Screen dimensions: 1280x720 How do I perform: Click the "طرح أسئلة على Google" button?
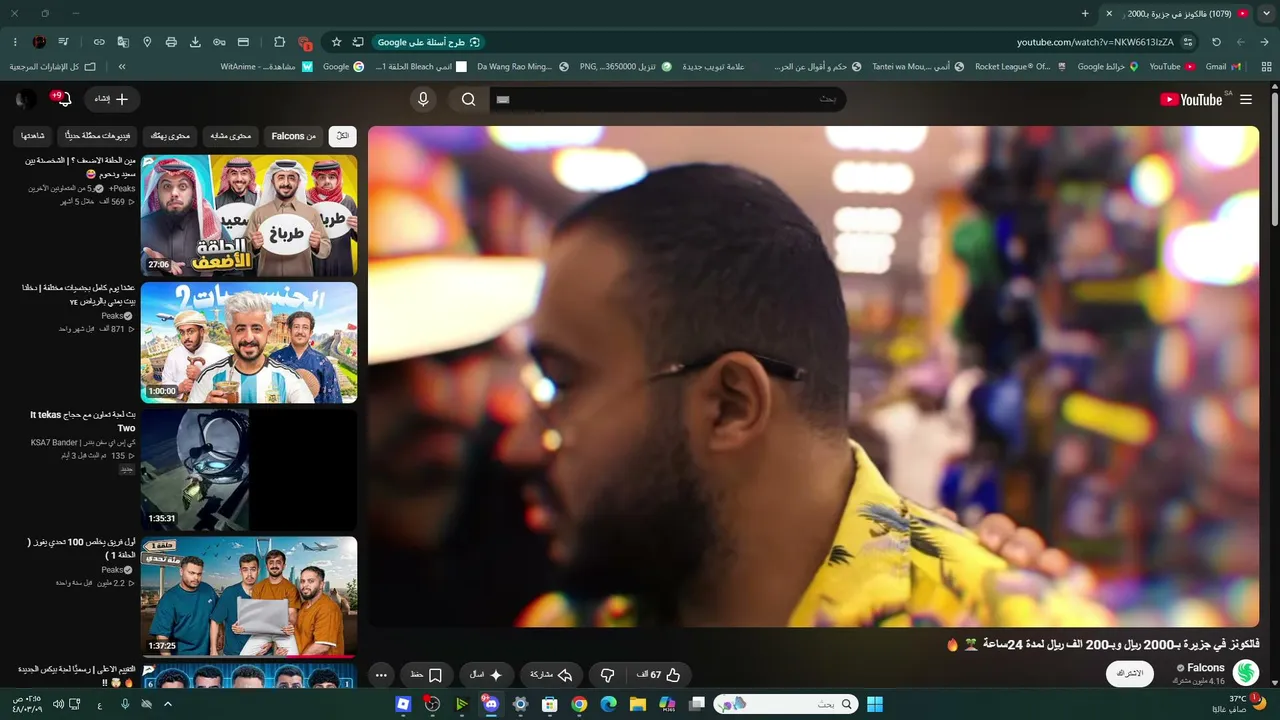pos(429,42)
